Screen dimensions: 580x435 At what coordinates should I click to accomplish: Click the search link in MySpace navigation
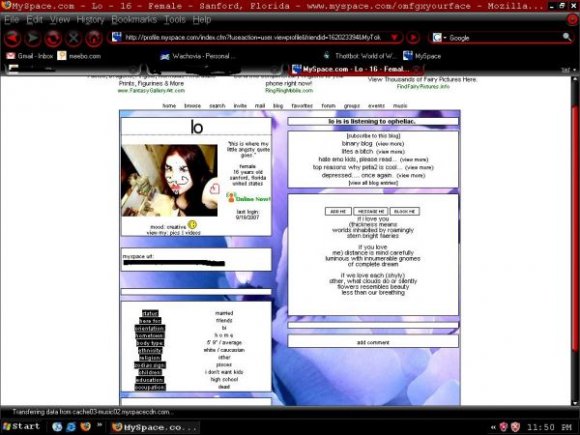[217, 106]
